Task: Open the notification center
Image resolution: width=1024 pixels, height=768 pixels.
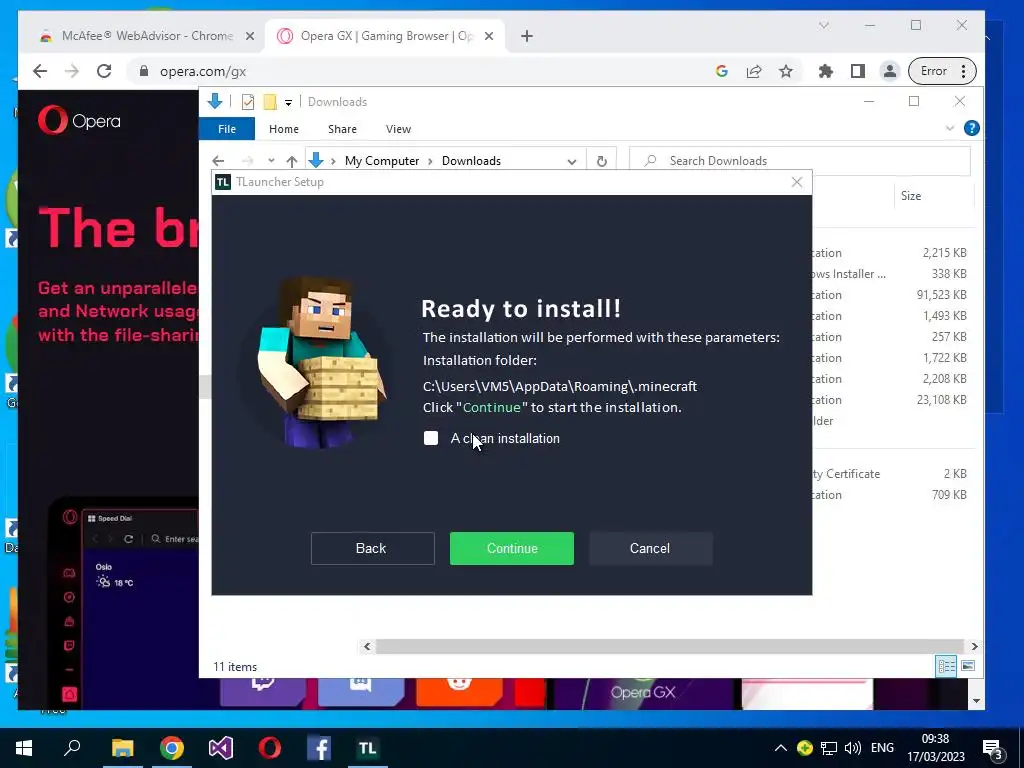Action: [x=993, y=749]
